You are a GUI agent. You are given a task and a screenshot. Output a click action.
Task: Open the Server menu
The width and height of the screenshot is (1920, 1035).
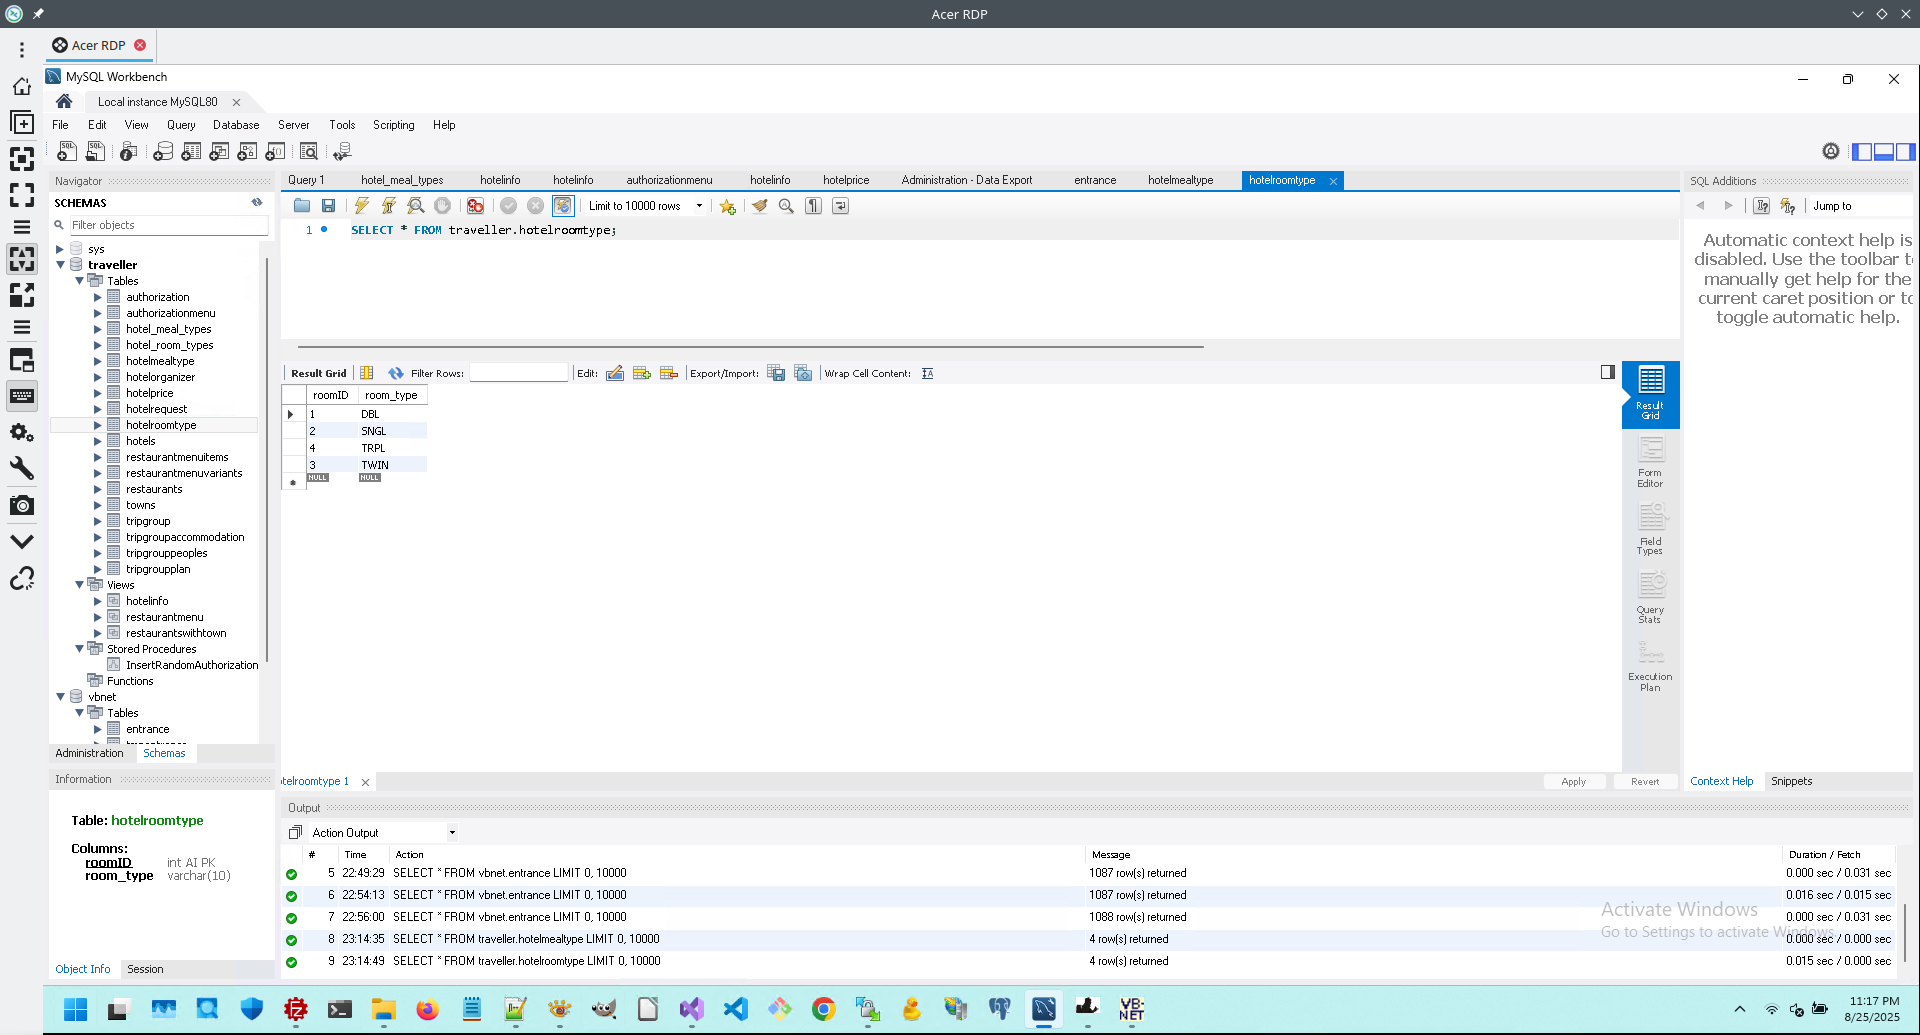pyautogui.click(x=293, y=125)
